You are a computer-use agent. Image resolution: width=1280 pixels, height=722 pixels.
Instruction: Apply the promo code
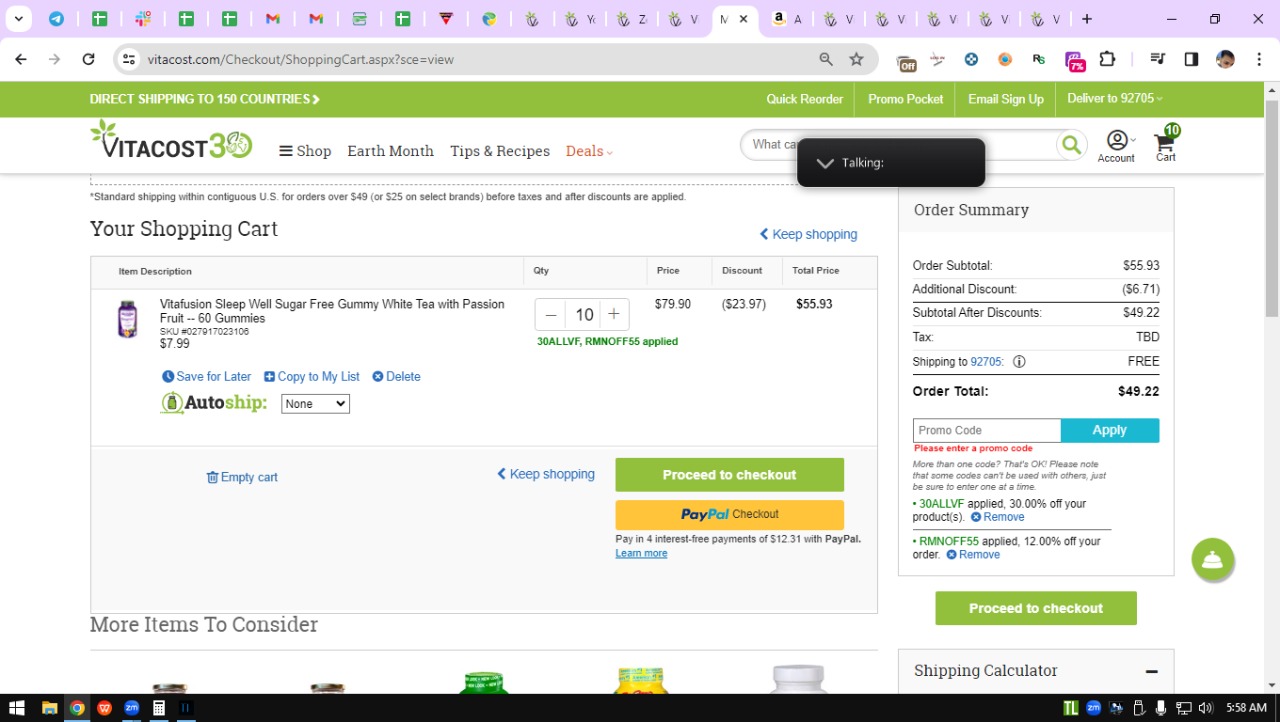(x=1110, y=430)
